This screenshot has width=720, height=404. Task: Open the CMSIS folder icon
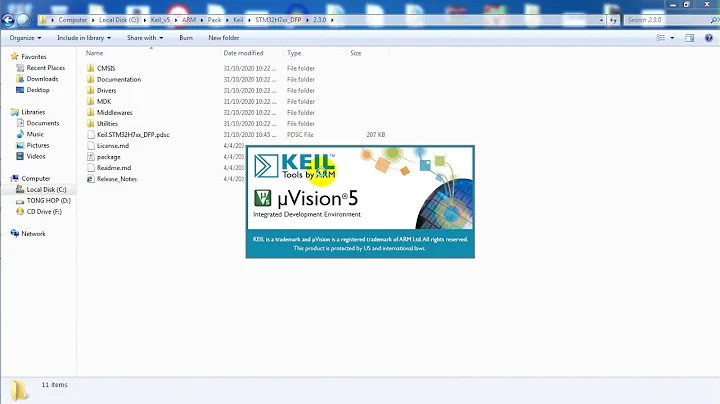click(x=90, y=68)
